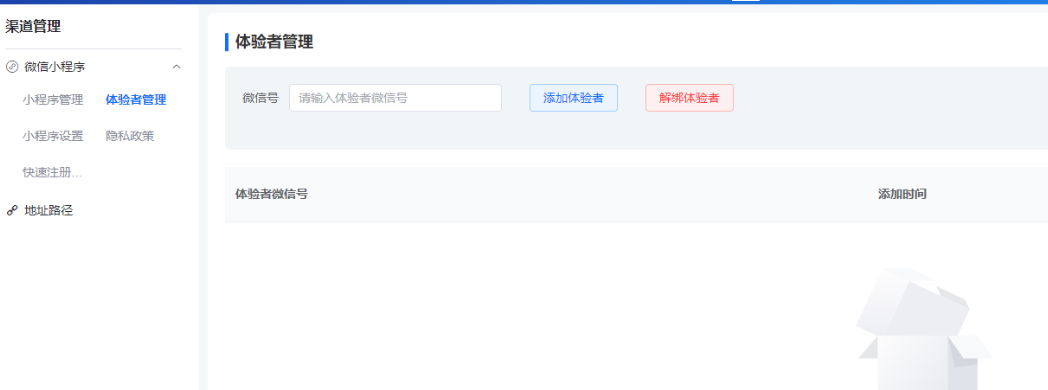Click the chain link icon beside 地址路径
This screenshot has width=1048, height=390.
pyautogui.click(x=11, y=211)
